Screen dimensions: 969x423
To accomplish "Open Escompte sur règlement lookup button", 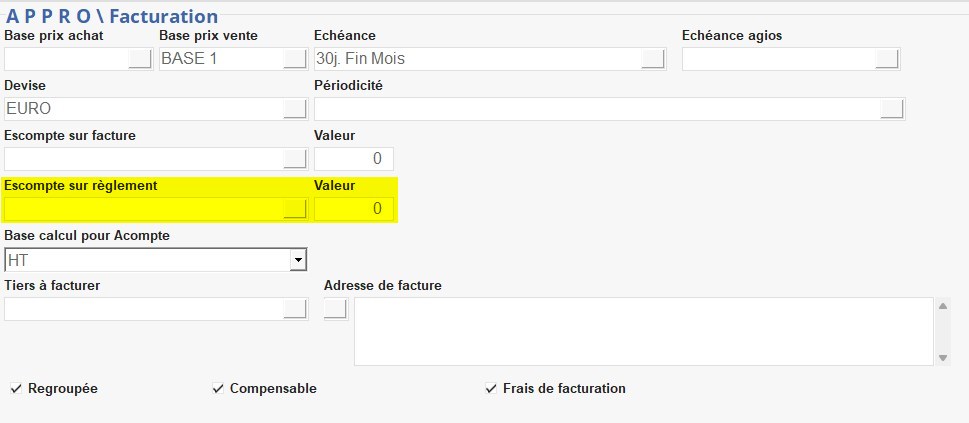I will click(x=294, y=208).
